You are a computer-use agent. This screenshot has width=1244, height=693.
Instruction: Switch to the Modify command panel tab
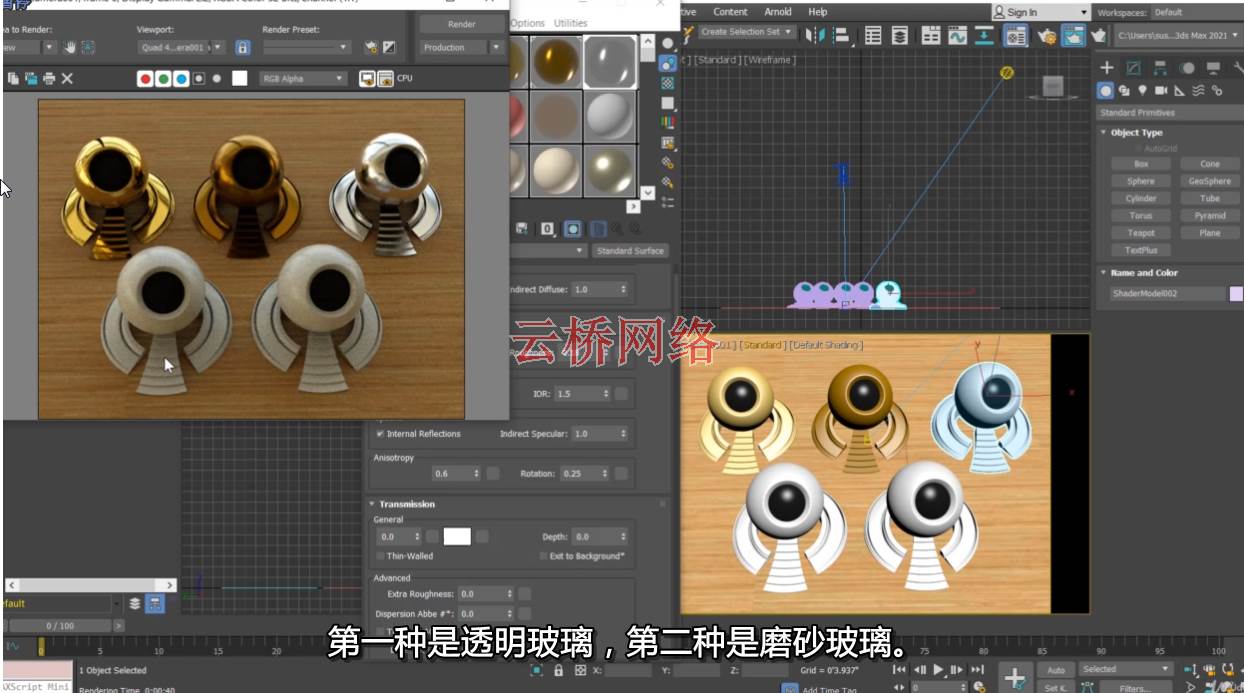point(1133,68)
